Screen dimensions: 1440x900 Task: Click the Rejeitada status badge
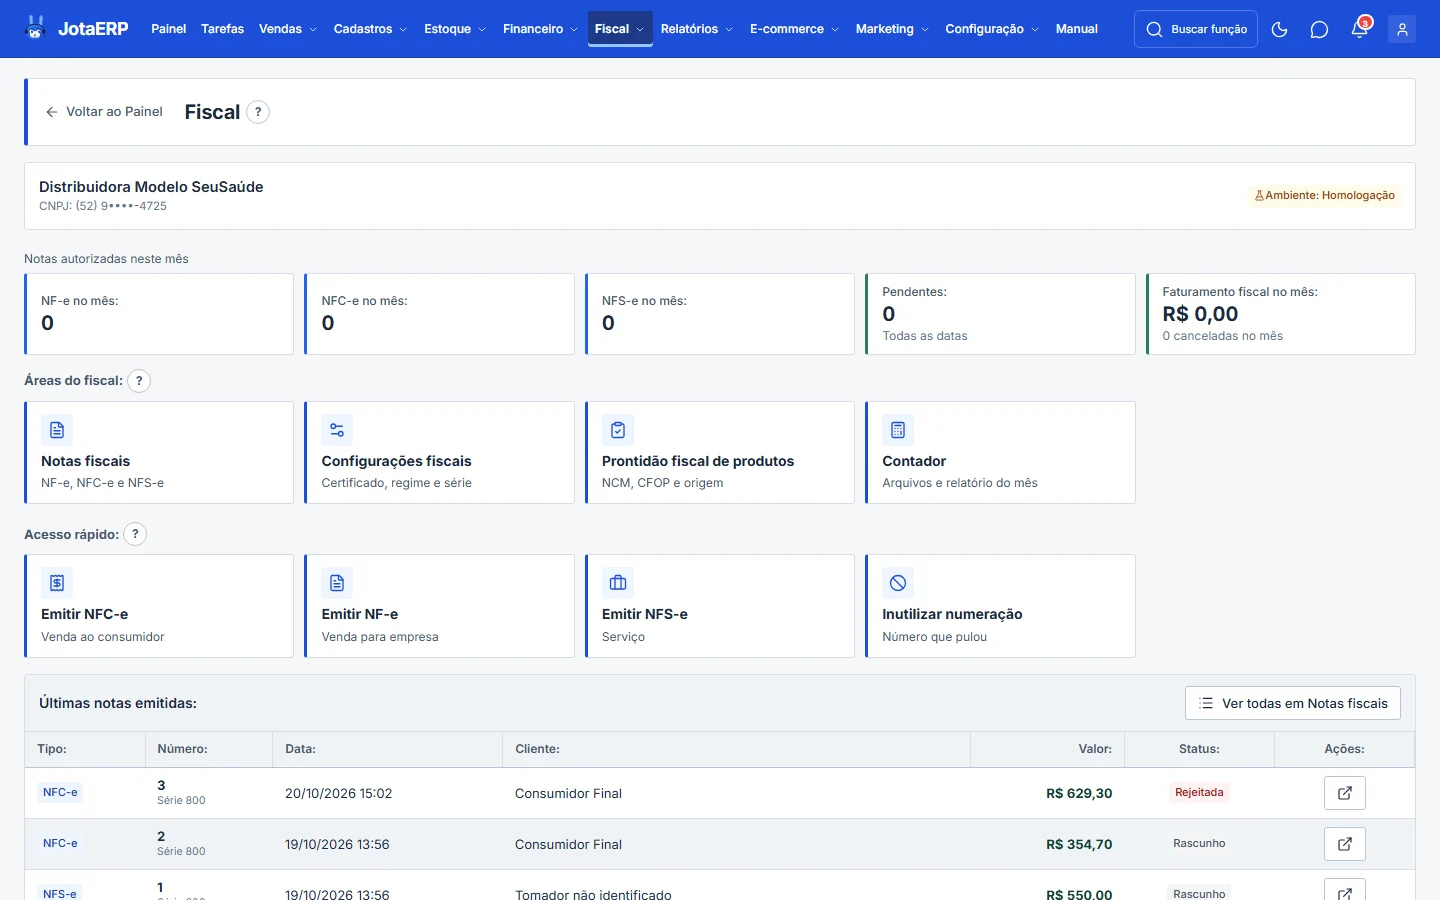[x=1199, y=792]
